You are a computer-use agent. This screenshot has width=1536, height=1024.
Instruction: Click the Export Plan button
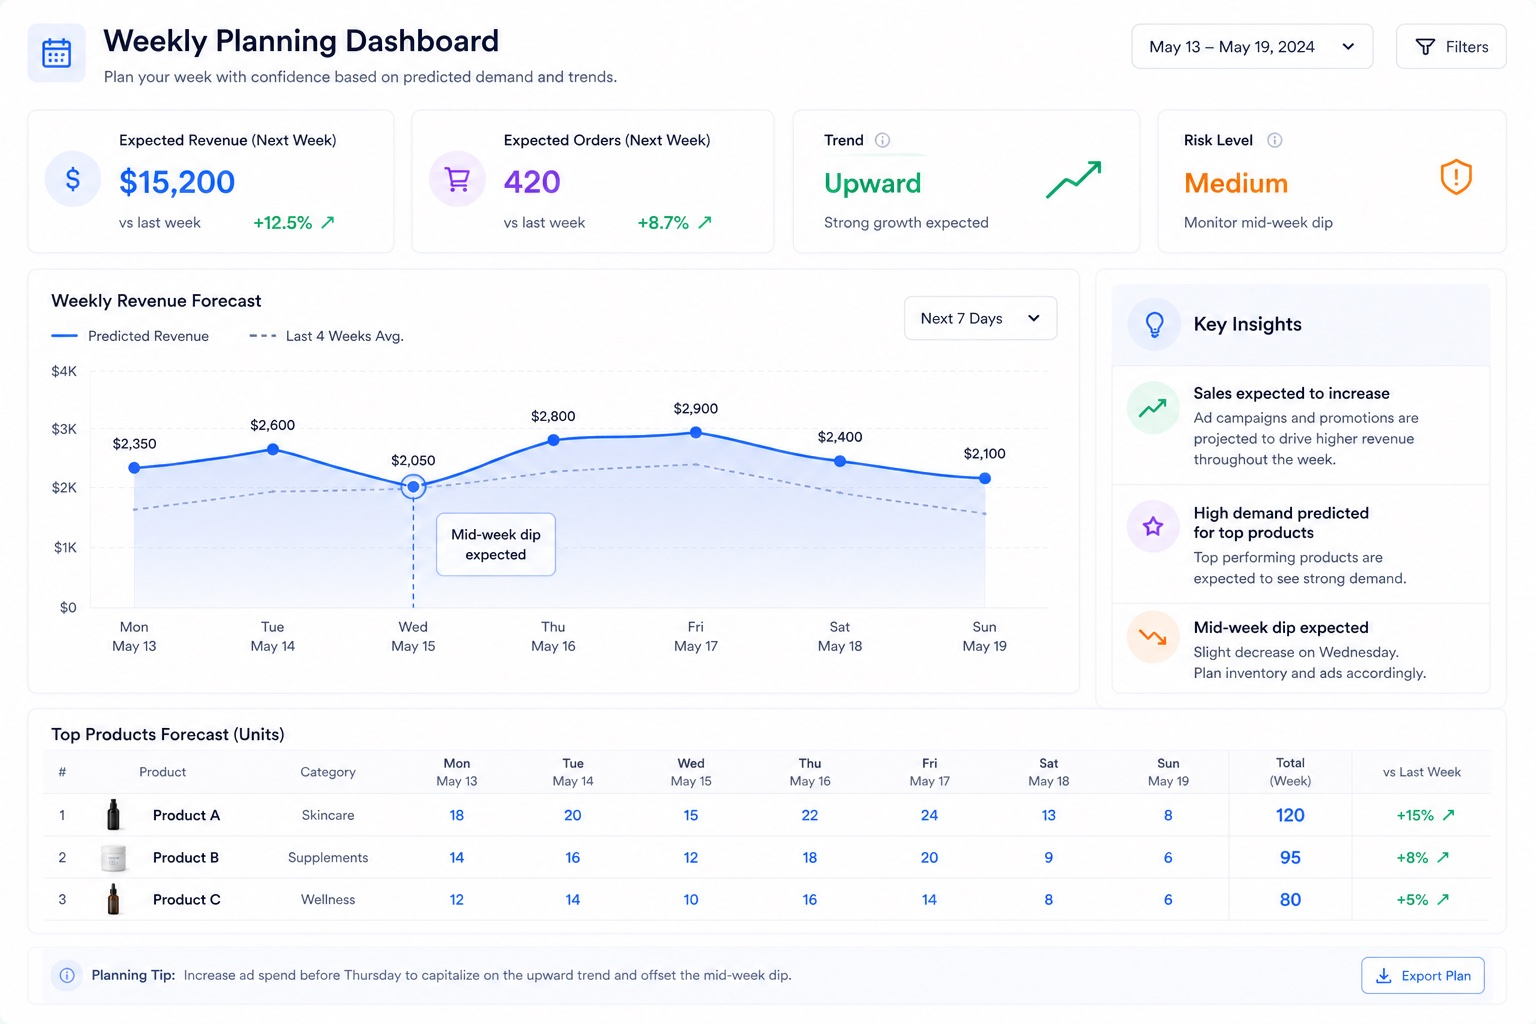(x=1423, y=976)
